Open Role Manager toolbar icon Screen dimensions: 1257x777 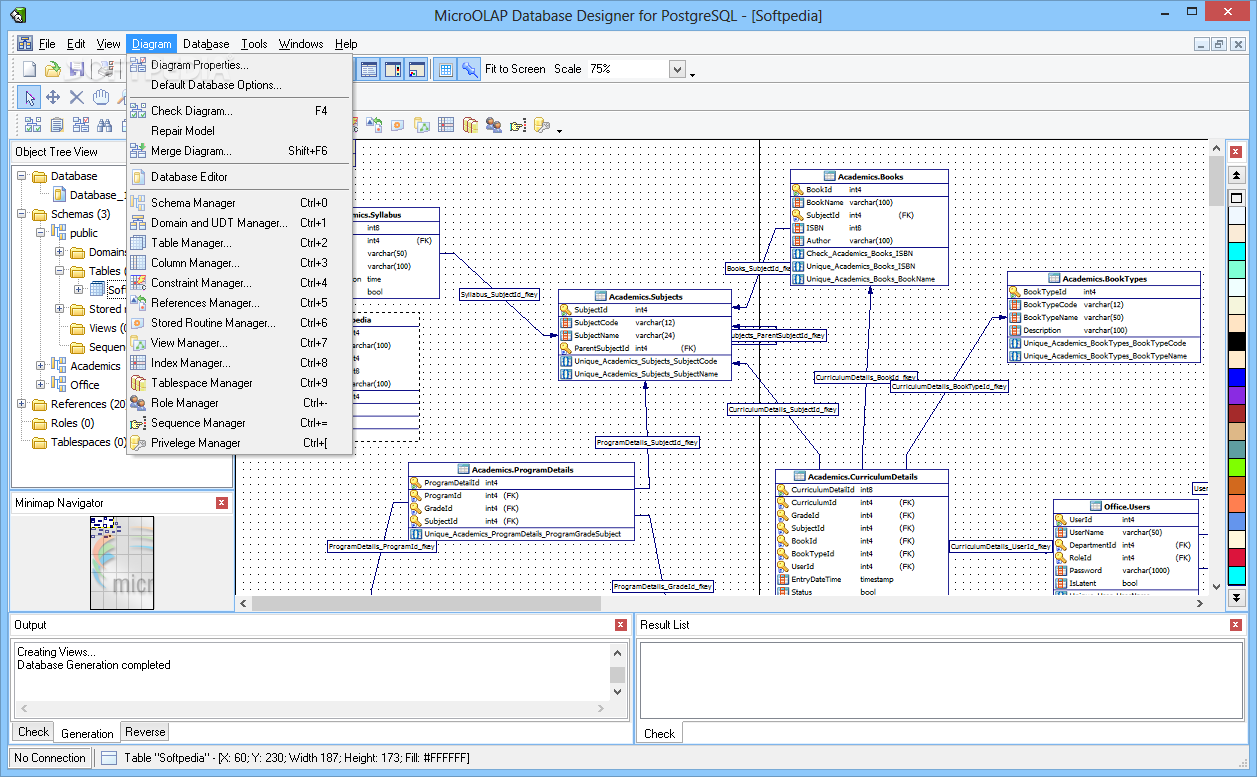point(493,125)
